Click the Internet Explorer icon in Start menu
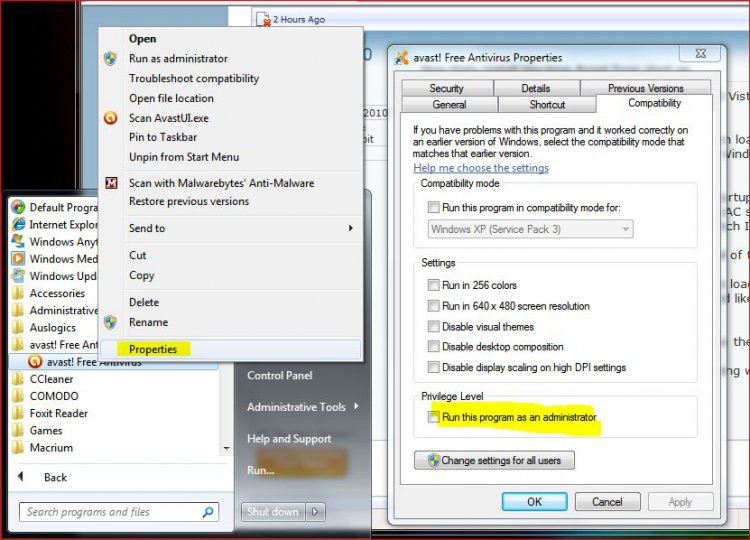 [x=19, y=224]
